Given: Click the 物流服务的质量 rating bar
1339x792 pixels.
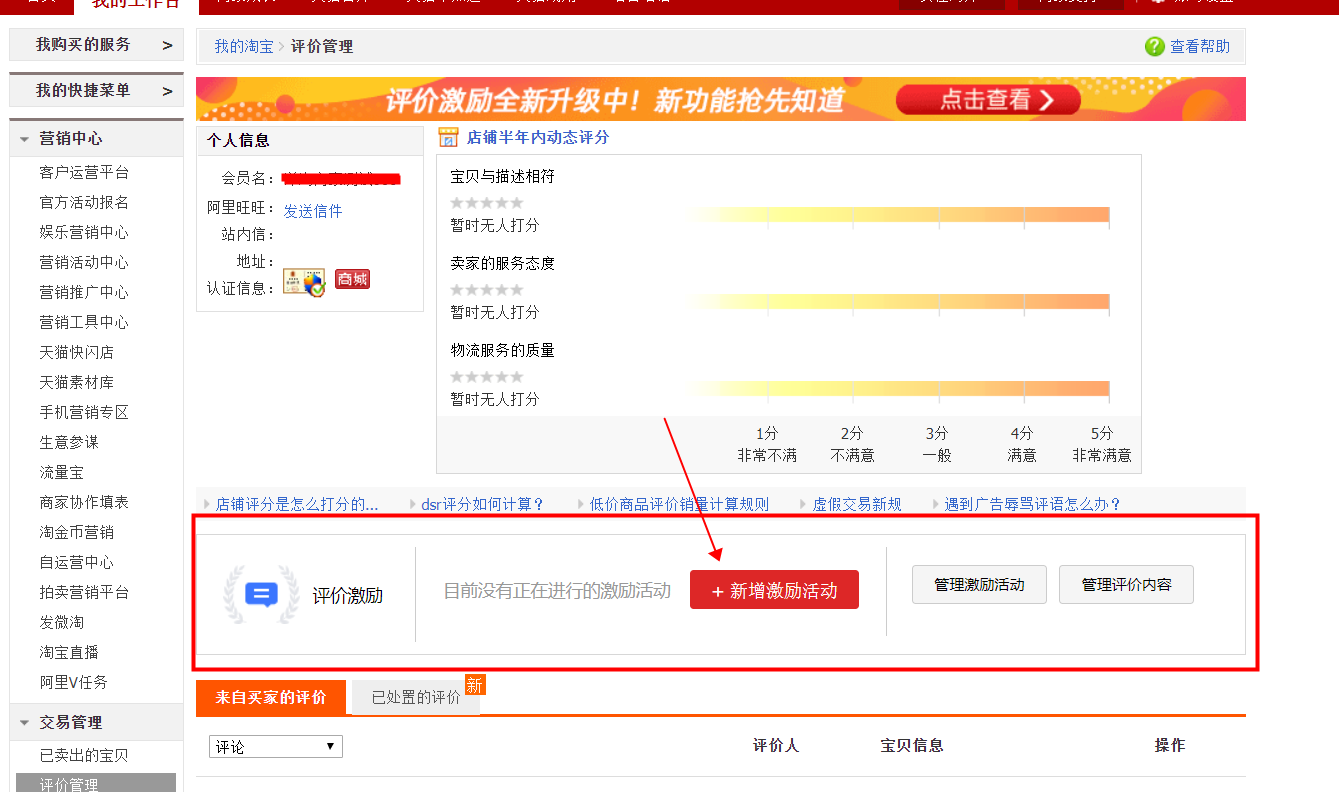Looking at the screenshot, I should [898, 389].
